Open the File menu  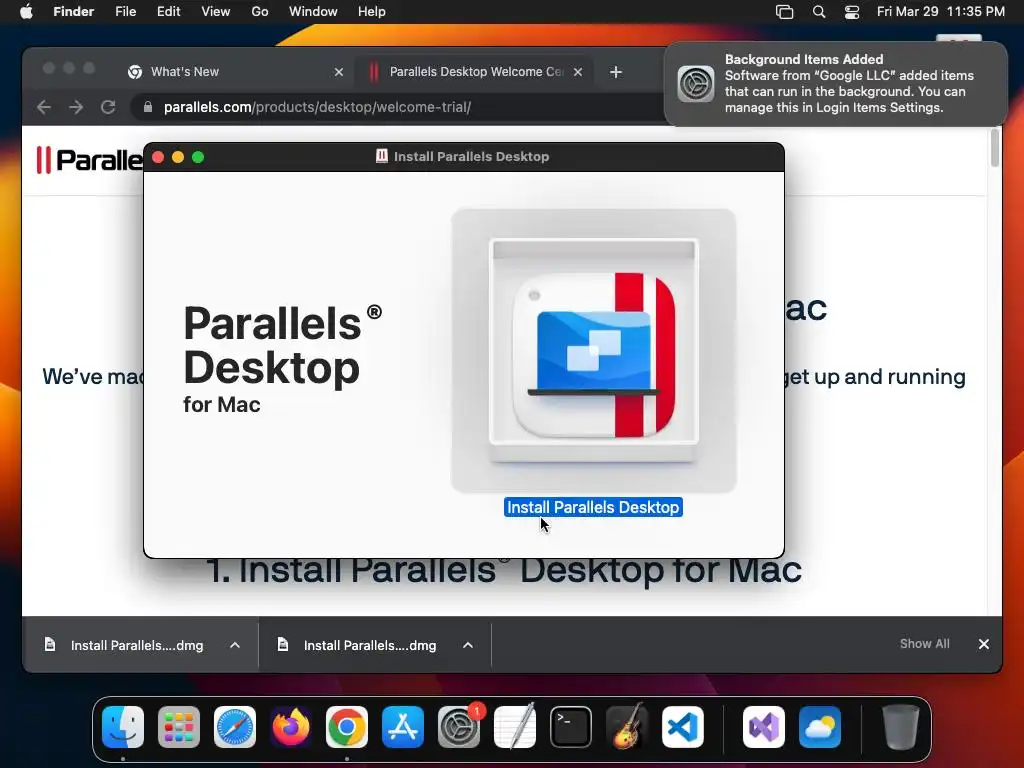click(125, 12)
